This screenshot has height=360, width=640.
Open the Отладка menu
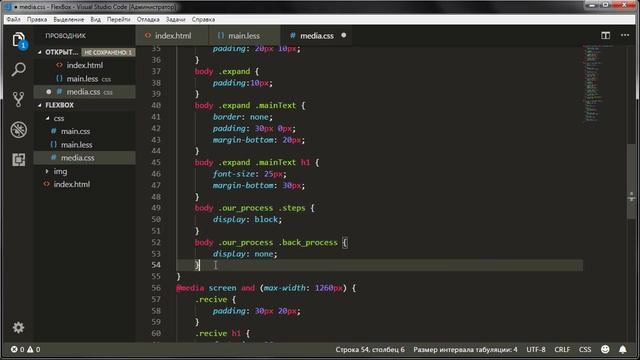(x=148, y=19)
